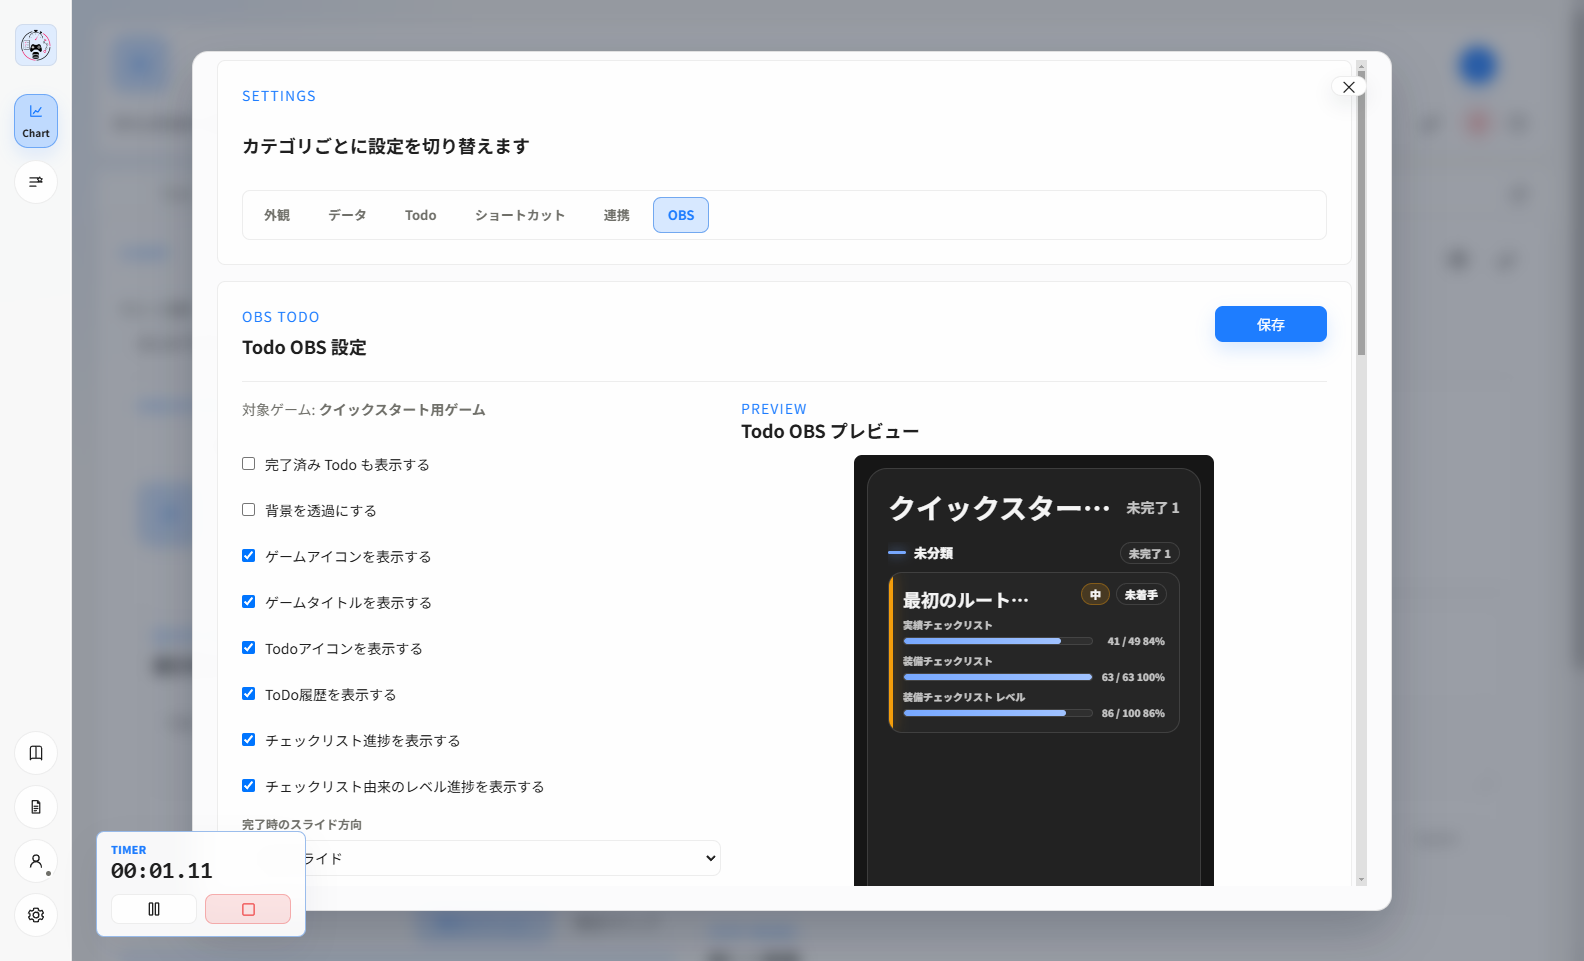Click the 86 / 100 86% value
Screen dimensions: 1584x961
[1133, 713]
